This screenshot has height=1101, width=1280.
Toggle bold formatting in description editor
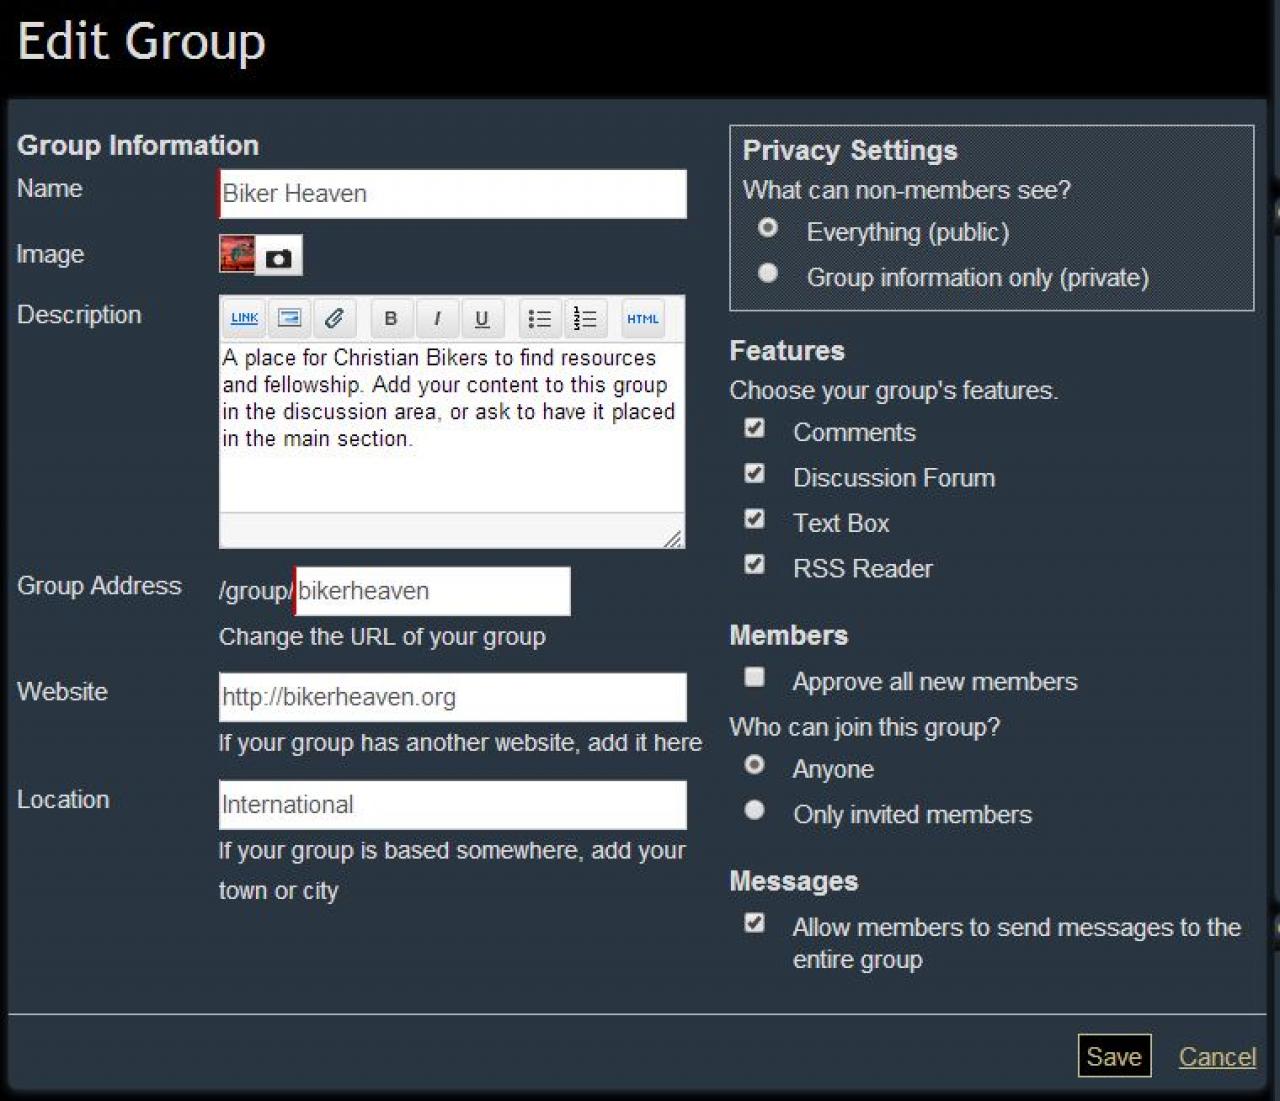pyautogui.click(x=391, y=318)
